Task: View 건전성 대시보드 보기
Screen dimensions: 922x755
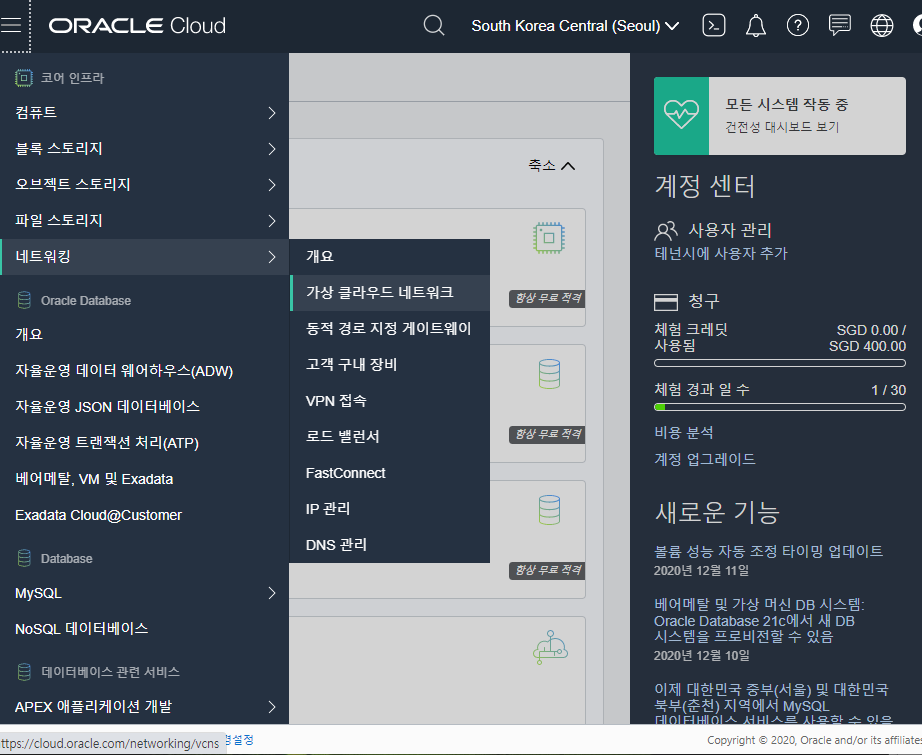Action: pyautogui.click(x=781, y=127)
